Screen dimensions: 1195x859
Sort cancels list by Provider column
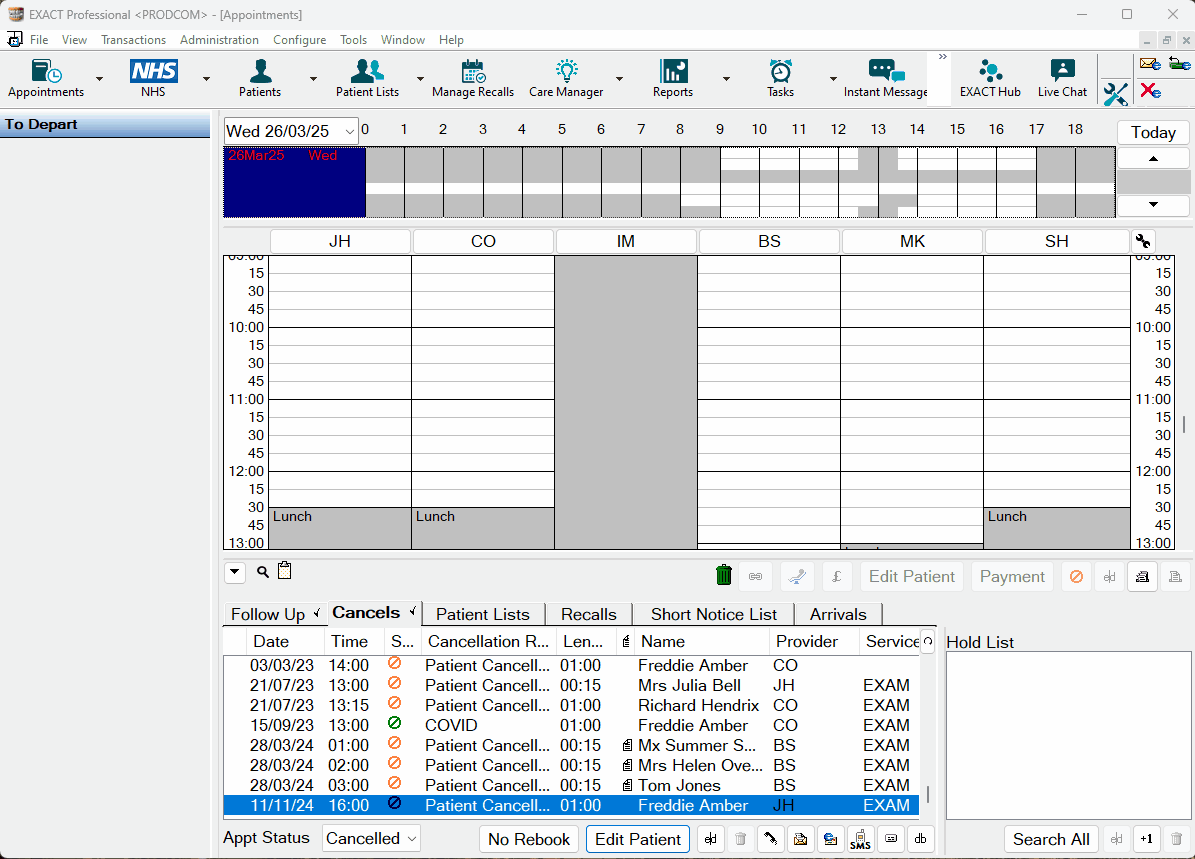tap(814, 642)
